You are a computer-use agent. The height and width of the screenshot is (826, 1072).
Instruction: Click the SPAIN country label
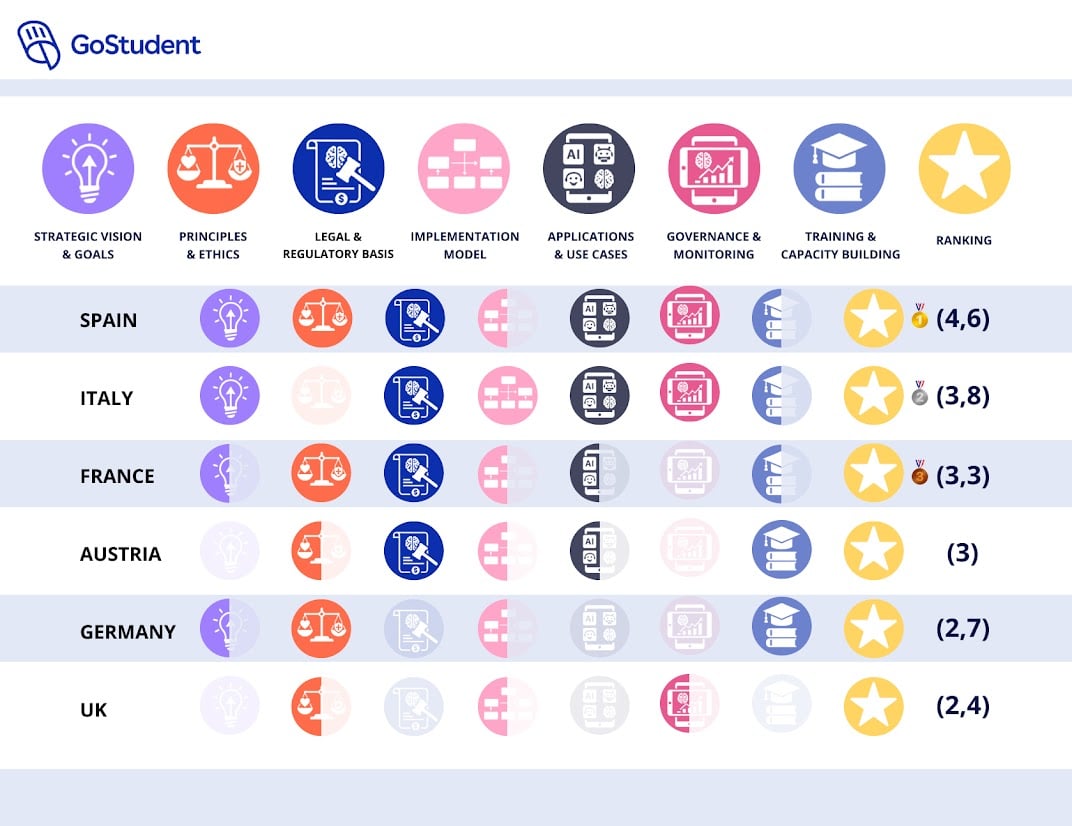point(108,321)
